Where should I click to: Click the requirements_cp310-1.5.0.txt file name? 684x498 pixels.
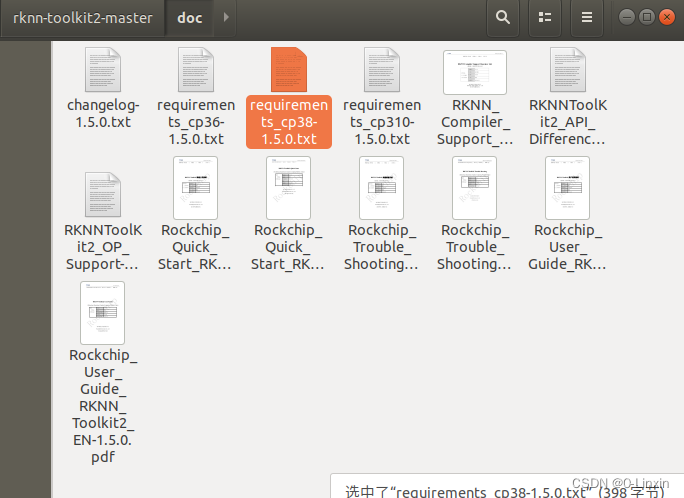coord(382,122)
